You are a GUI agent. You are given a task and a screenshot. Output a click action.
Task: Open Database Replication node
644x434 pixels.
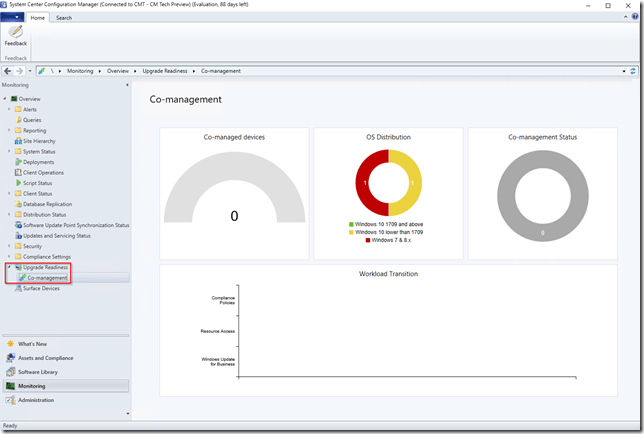[47, 204]
